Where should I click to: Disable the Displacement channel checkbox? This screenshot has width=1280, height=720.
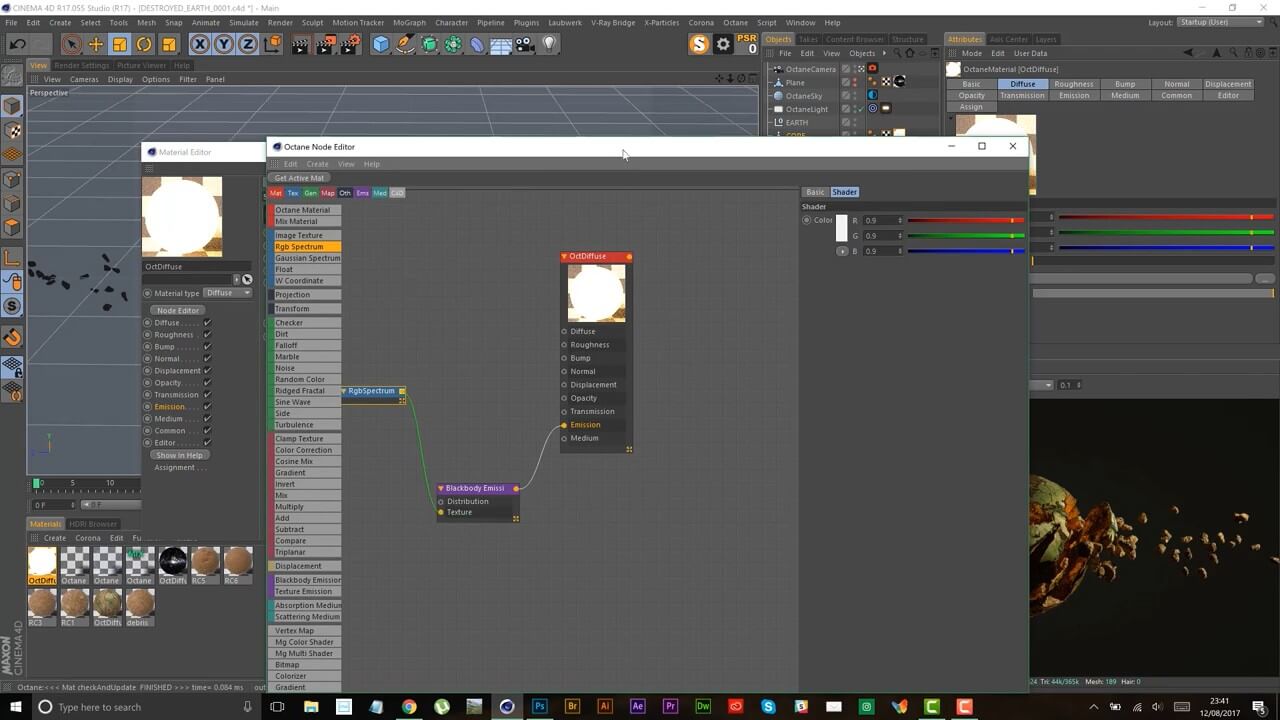tap(207, 371)
